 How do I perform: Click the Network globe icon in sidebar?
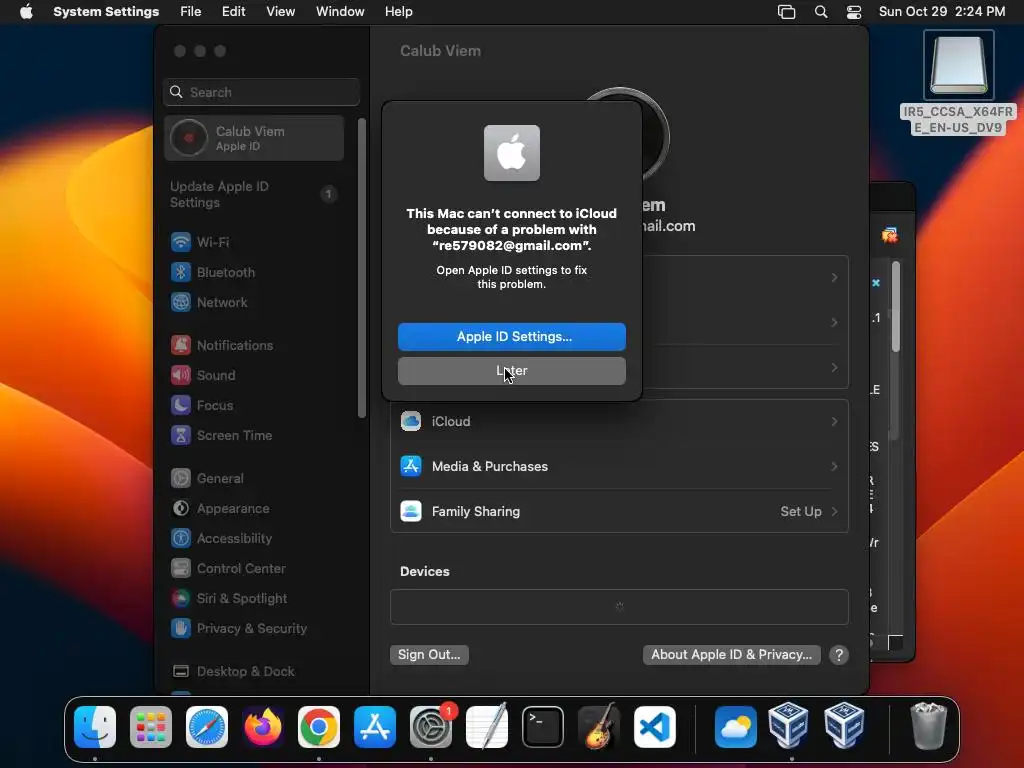pyautogui.click(x=181, y=302)
